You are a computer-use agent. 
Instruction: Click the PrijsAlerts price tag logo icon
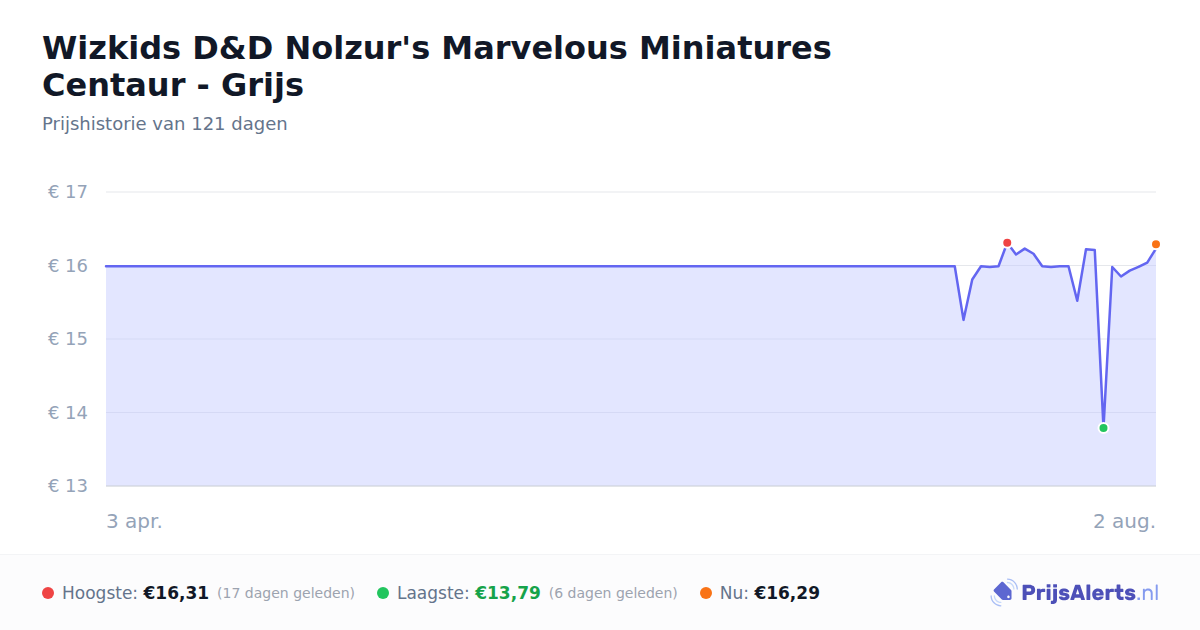click(1003, 593)
